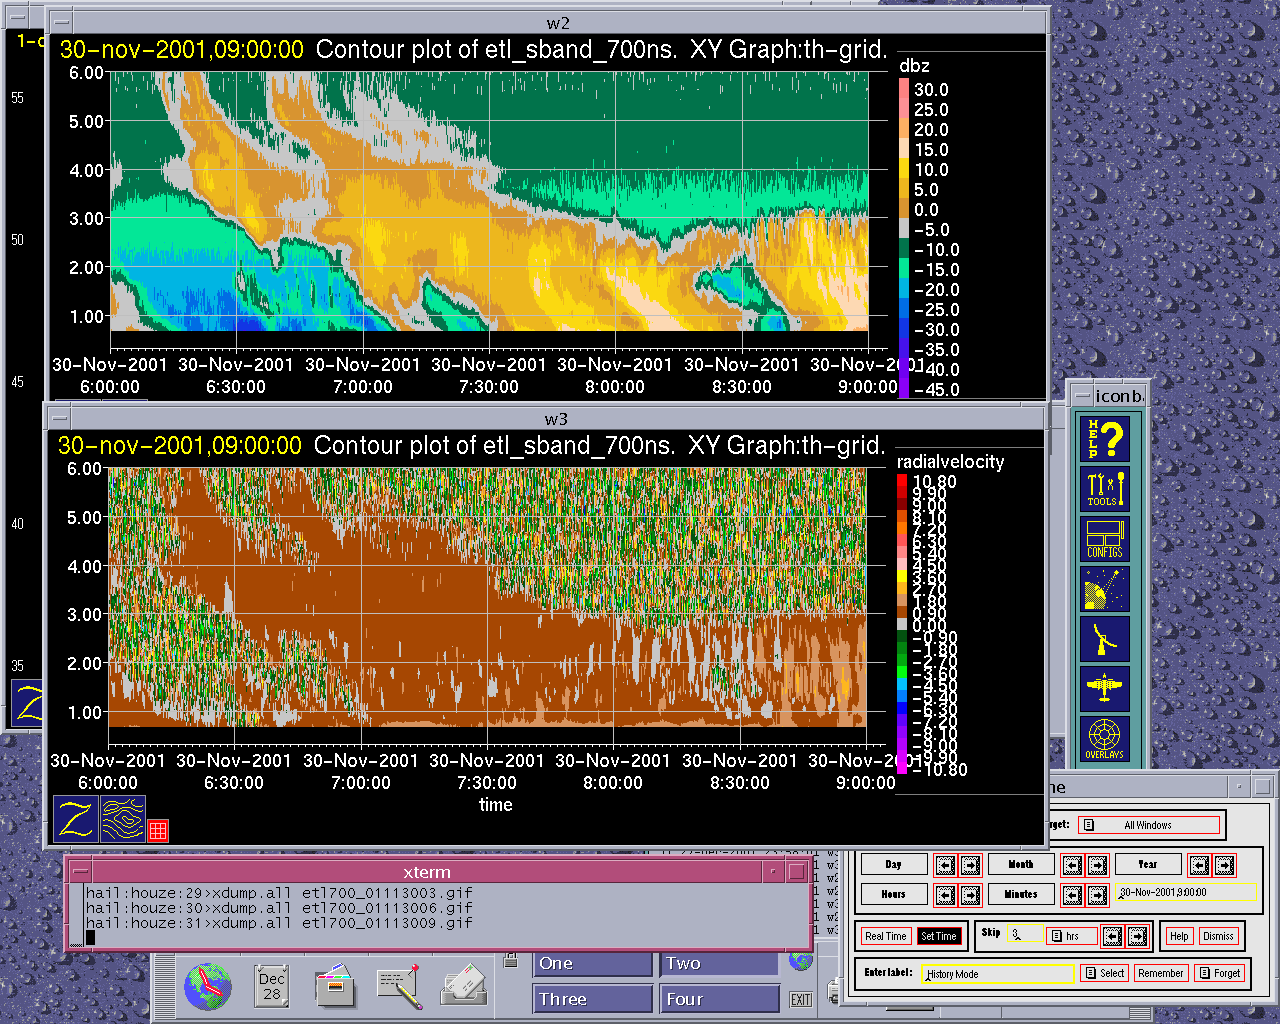
Task: Open the Dec 28 calendar icon
Action: [272, 986]
